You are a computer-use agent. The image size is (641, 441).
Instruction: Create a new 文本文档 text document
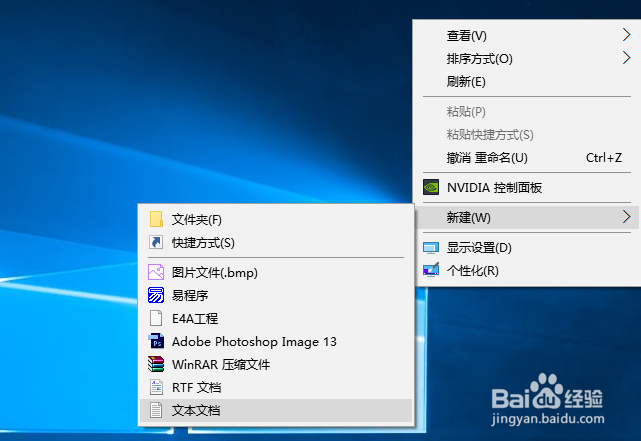[x=276, y=410]
